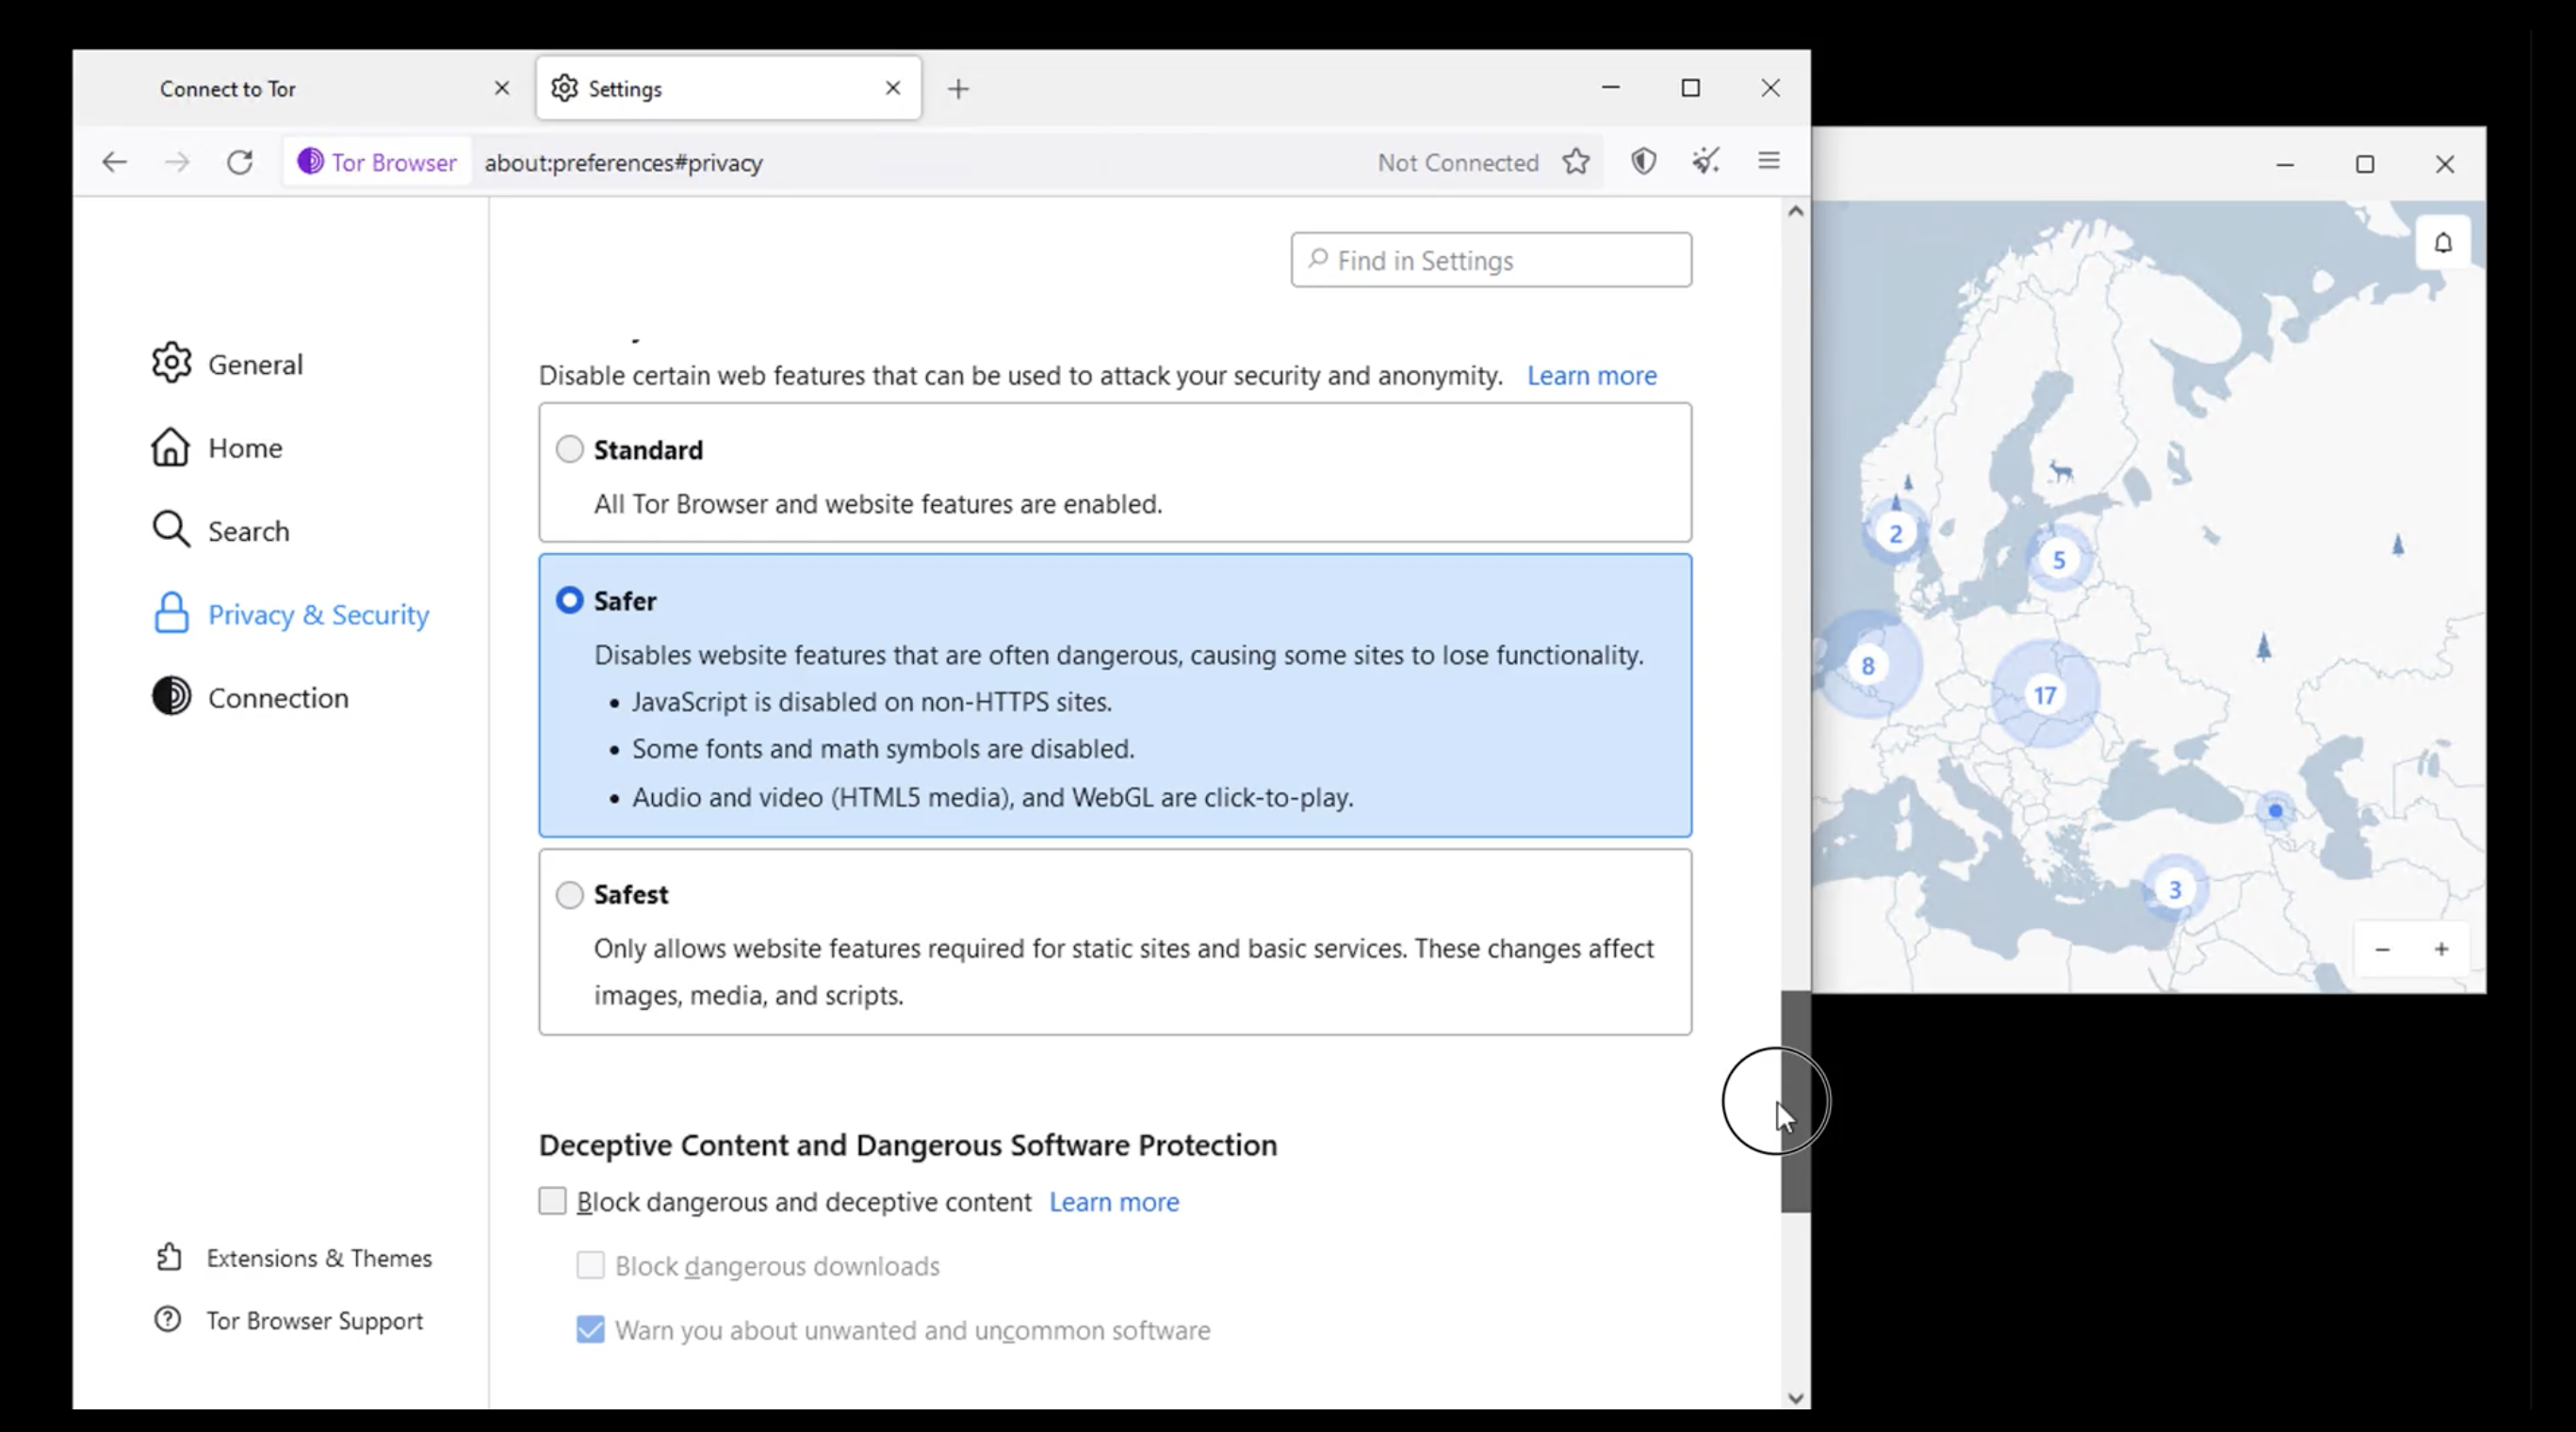Disable Warn you about unwanted software

coord(589,1330)
